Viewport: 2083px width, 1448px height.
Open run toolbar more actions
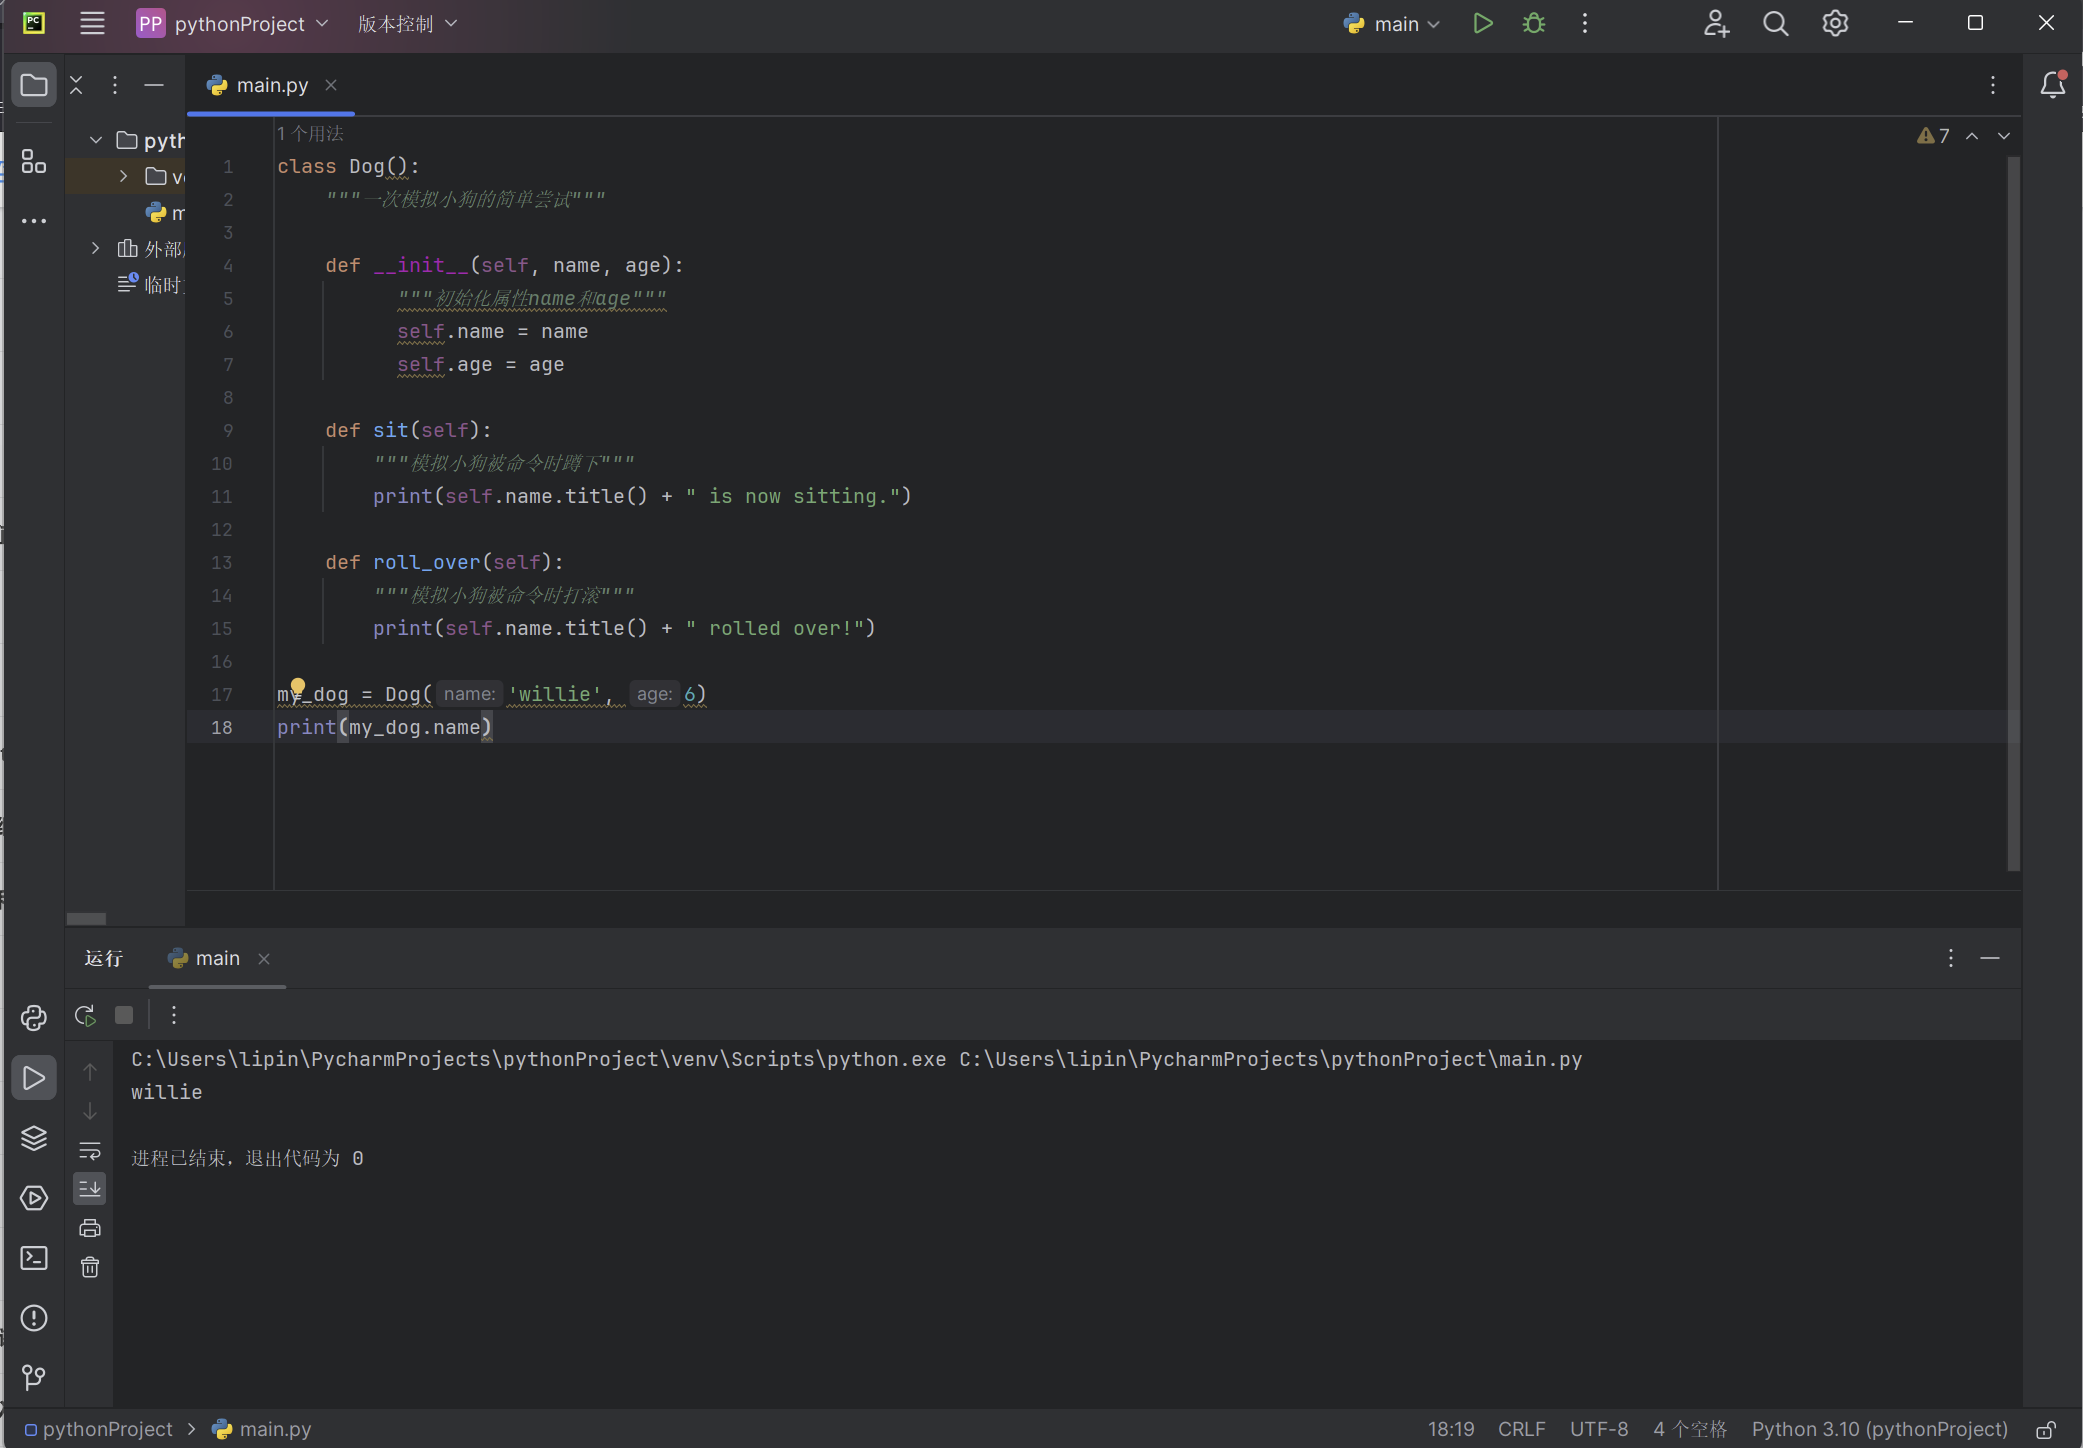click(x=174, y=1015)
